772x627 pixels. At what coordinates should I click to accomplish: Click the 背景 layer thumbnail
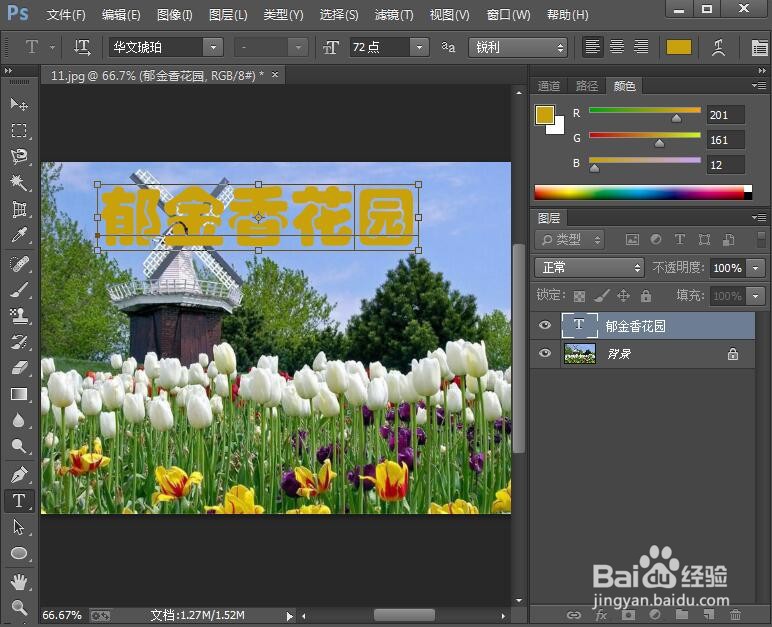pos(580,353)
